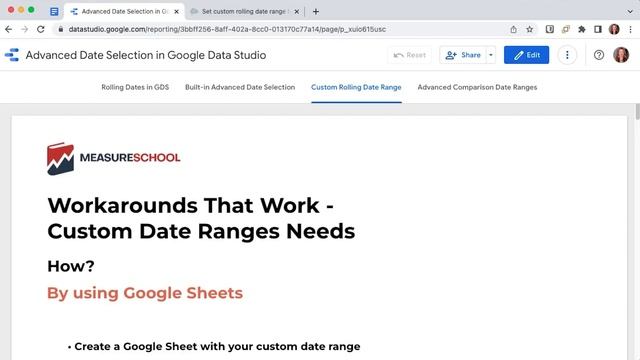Click the report title Advanced Date Selection
This screenshot has height=360, width=640.
click(146, 55)
